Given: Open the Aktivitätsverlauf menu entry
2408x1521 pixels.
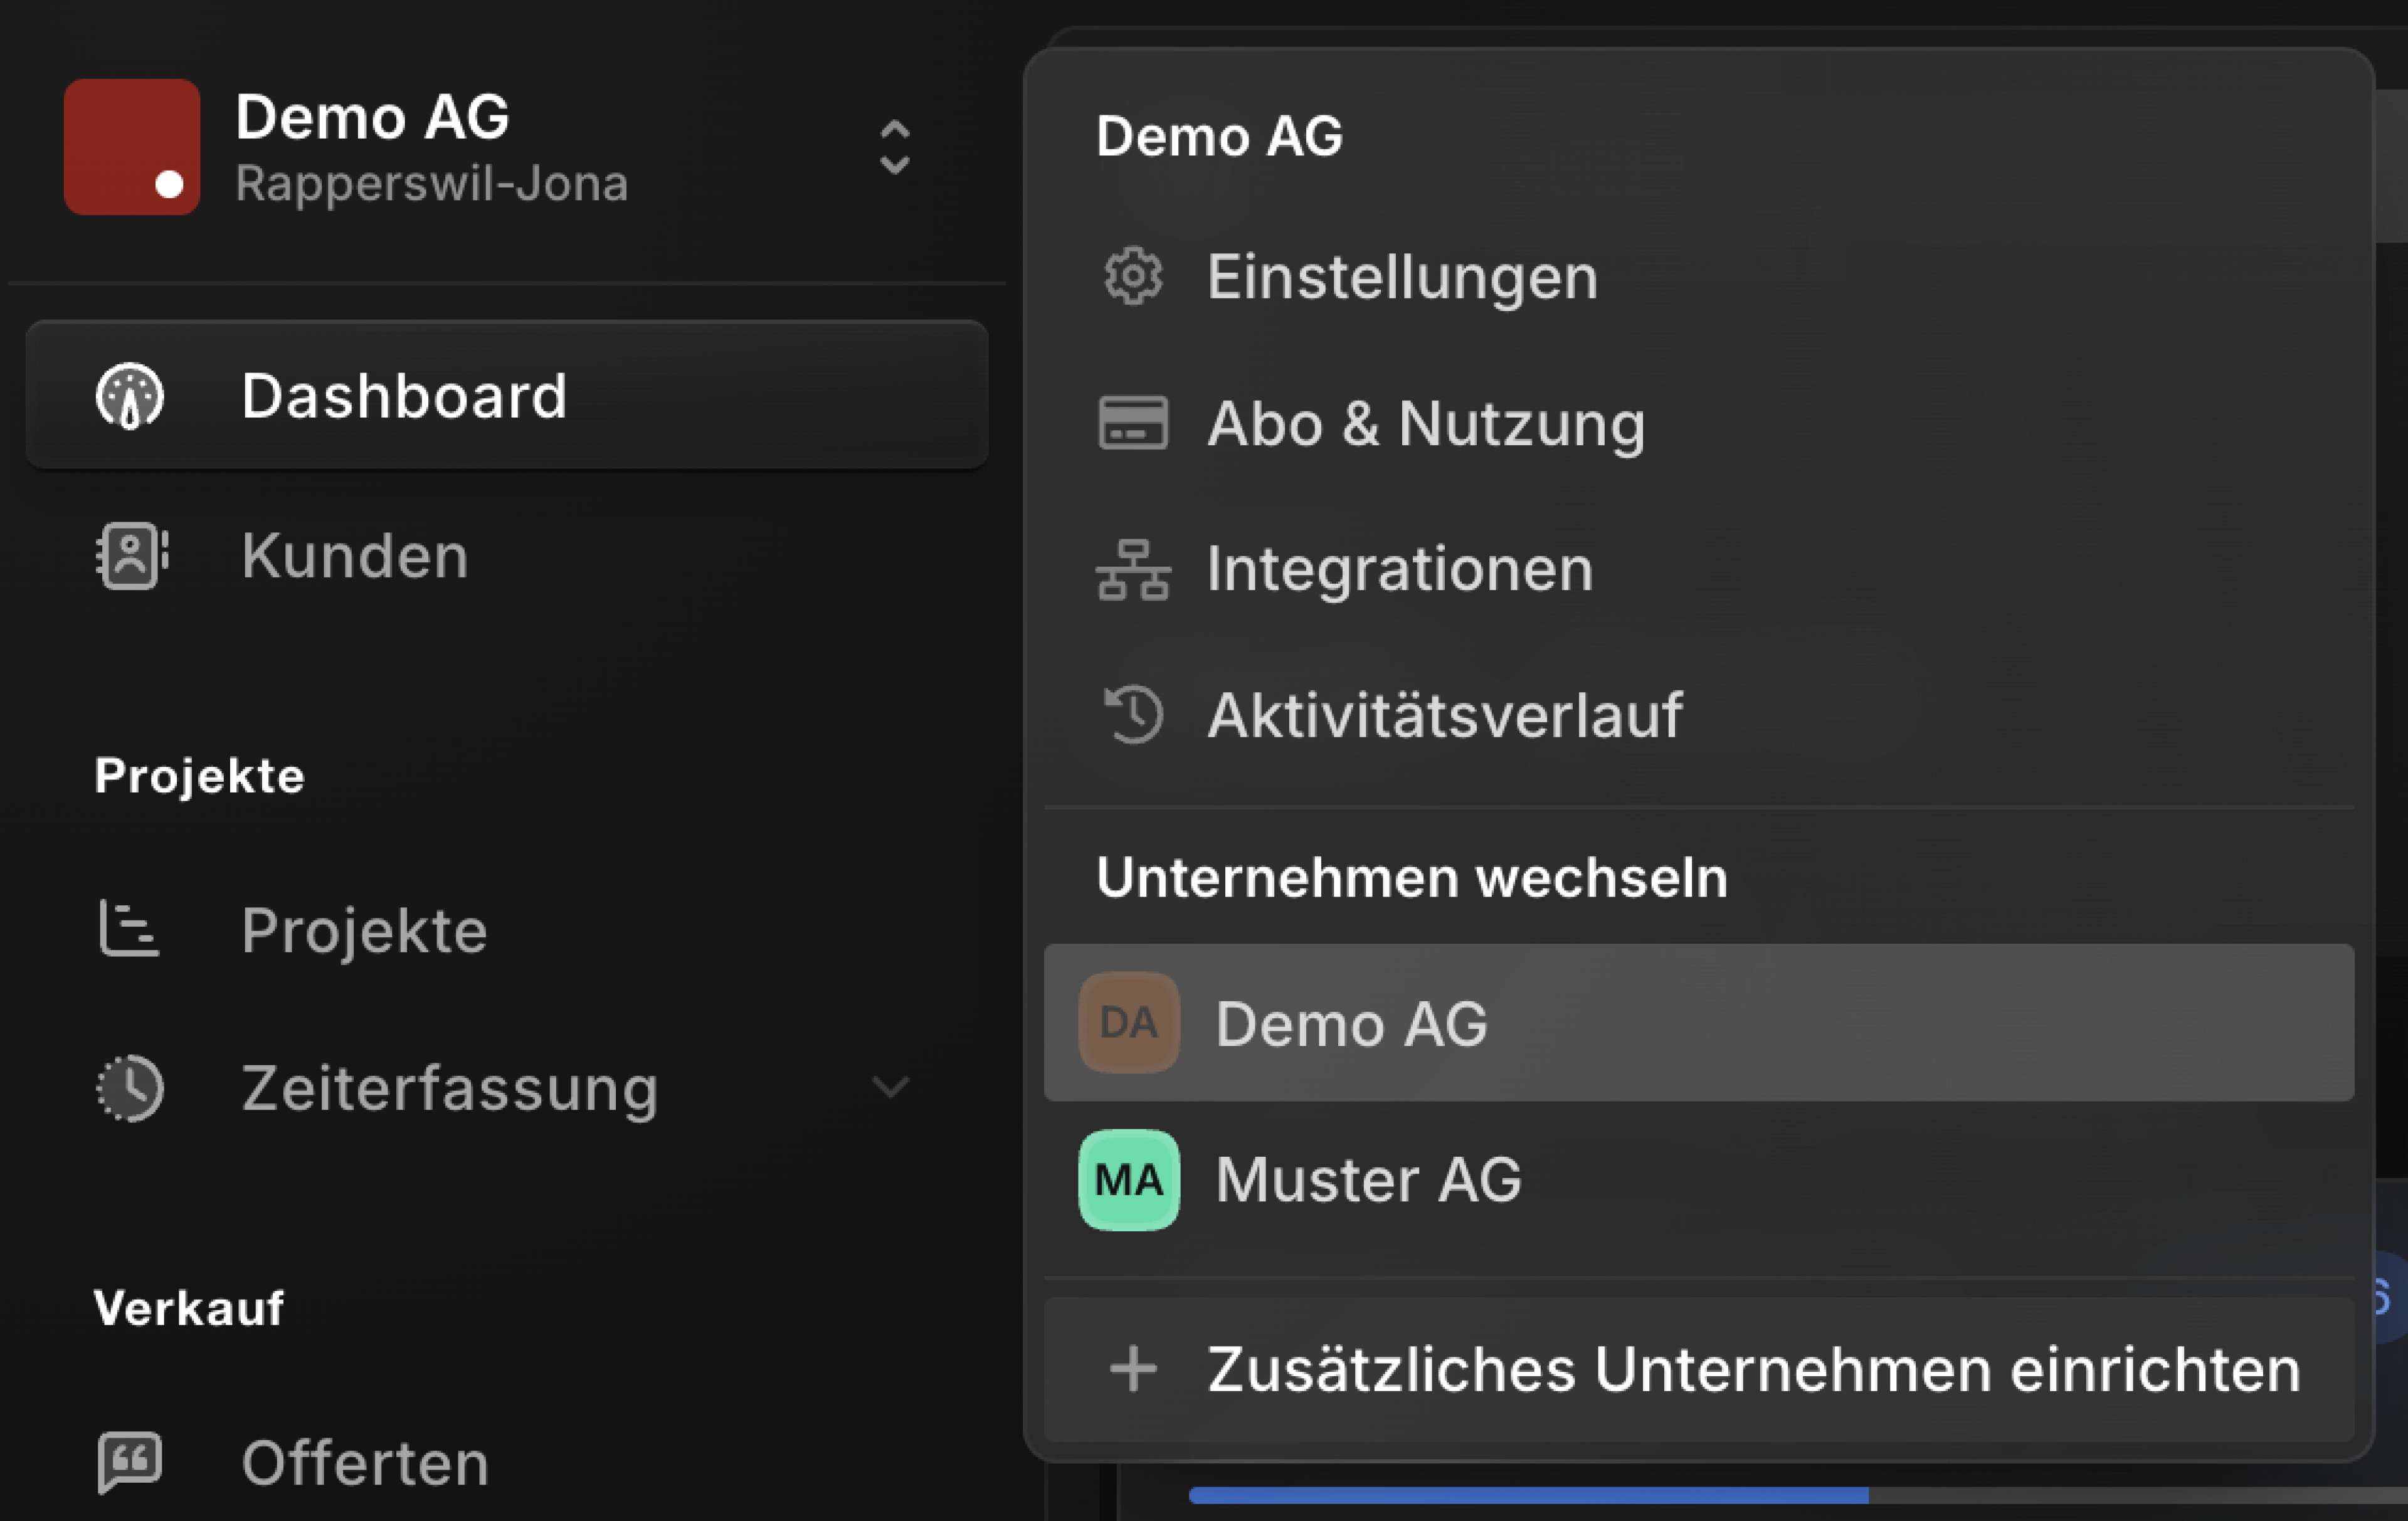Looking at the screenshot, I should click(x=1699, y=715).
